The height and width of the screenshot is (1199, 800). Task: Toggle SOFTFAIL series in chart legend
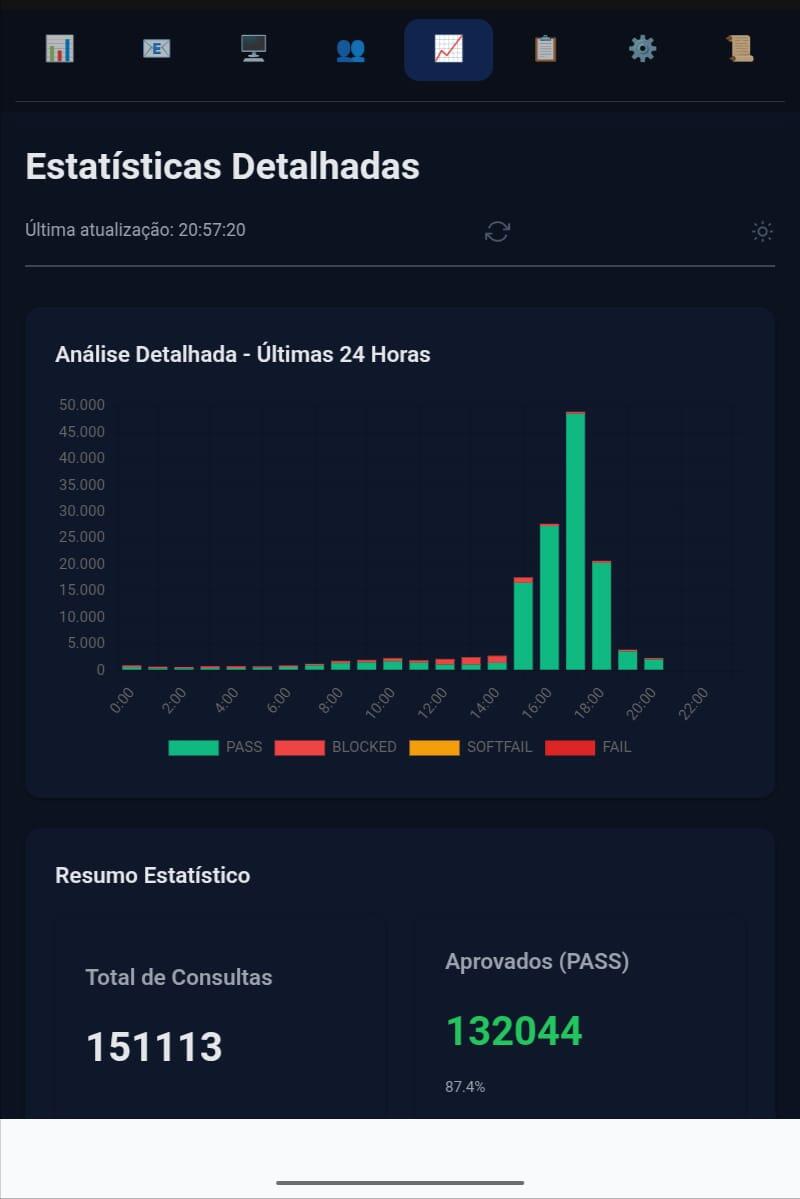click(470, 747)
